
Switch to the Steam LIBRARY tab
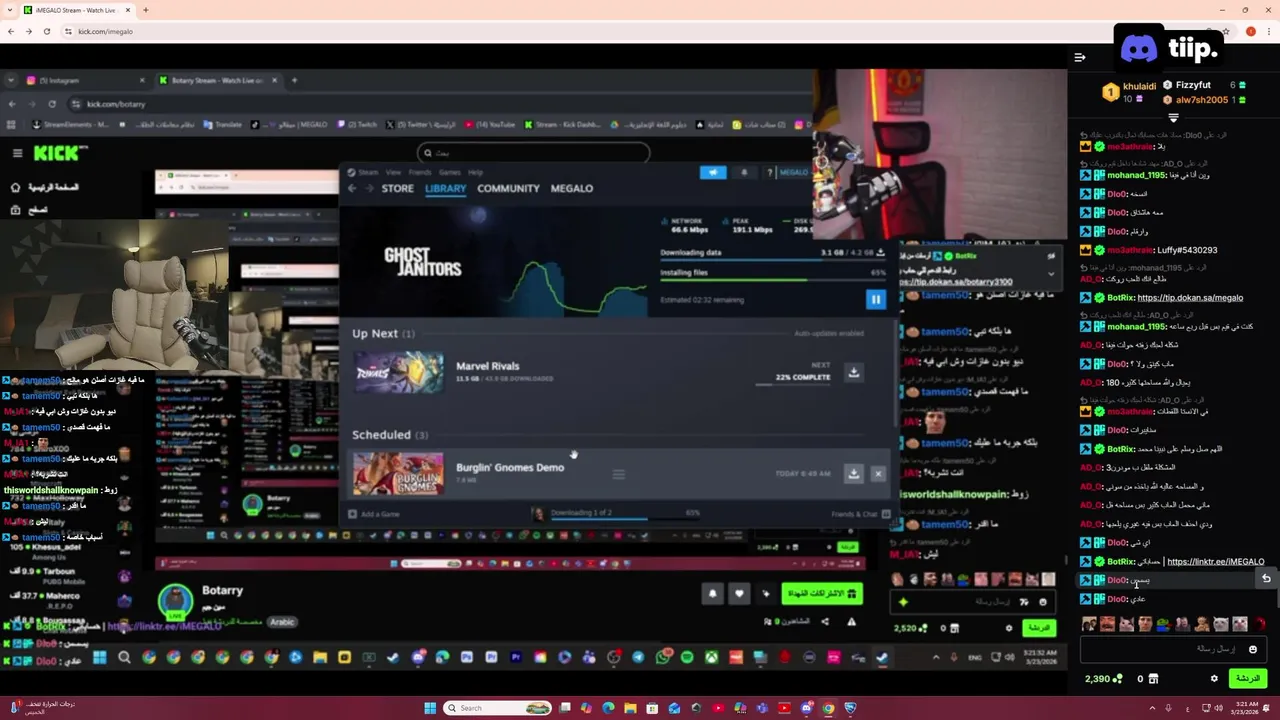445,188
